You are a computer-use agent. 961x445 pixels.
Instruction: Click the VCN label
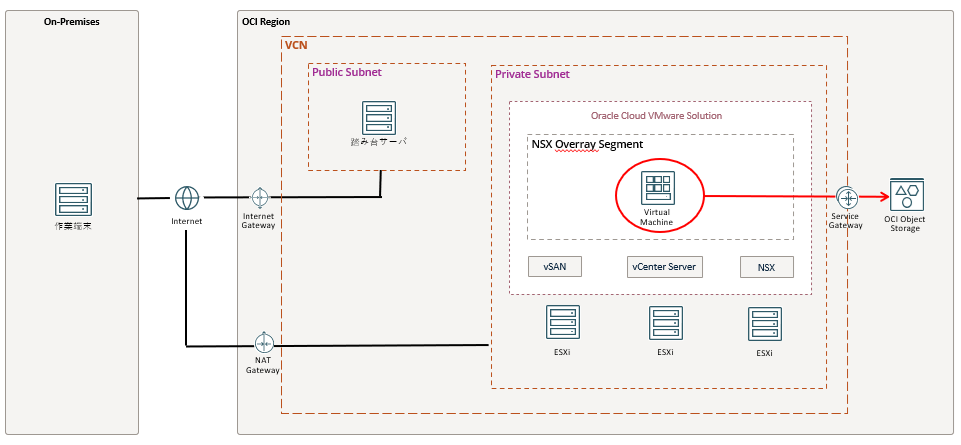[296, 46]
